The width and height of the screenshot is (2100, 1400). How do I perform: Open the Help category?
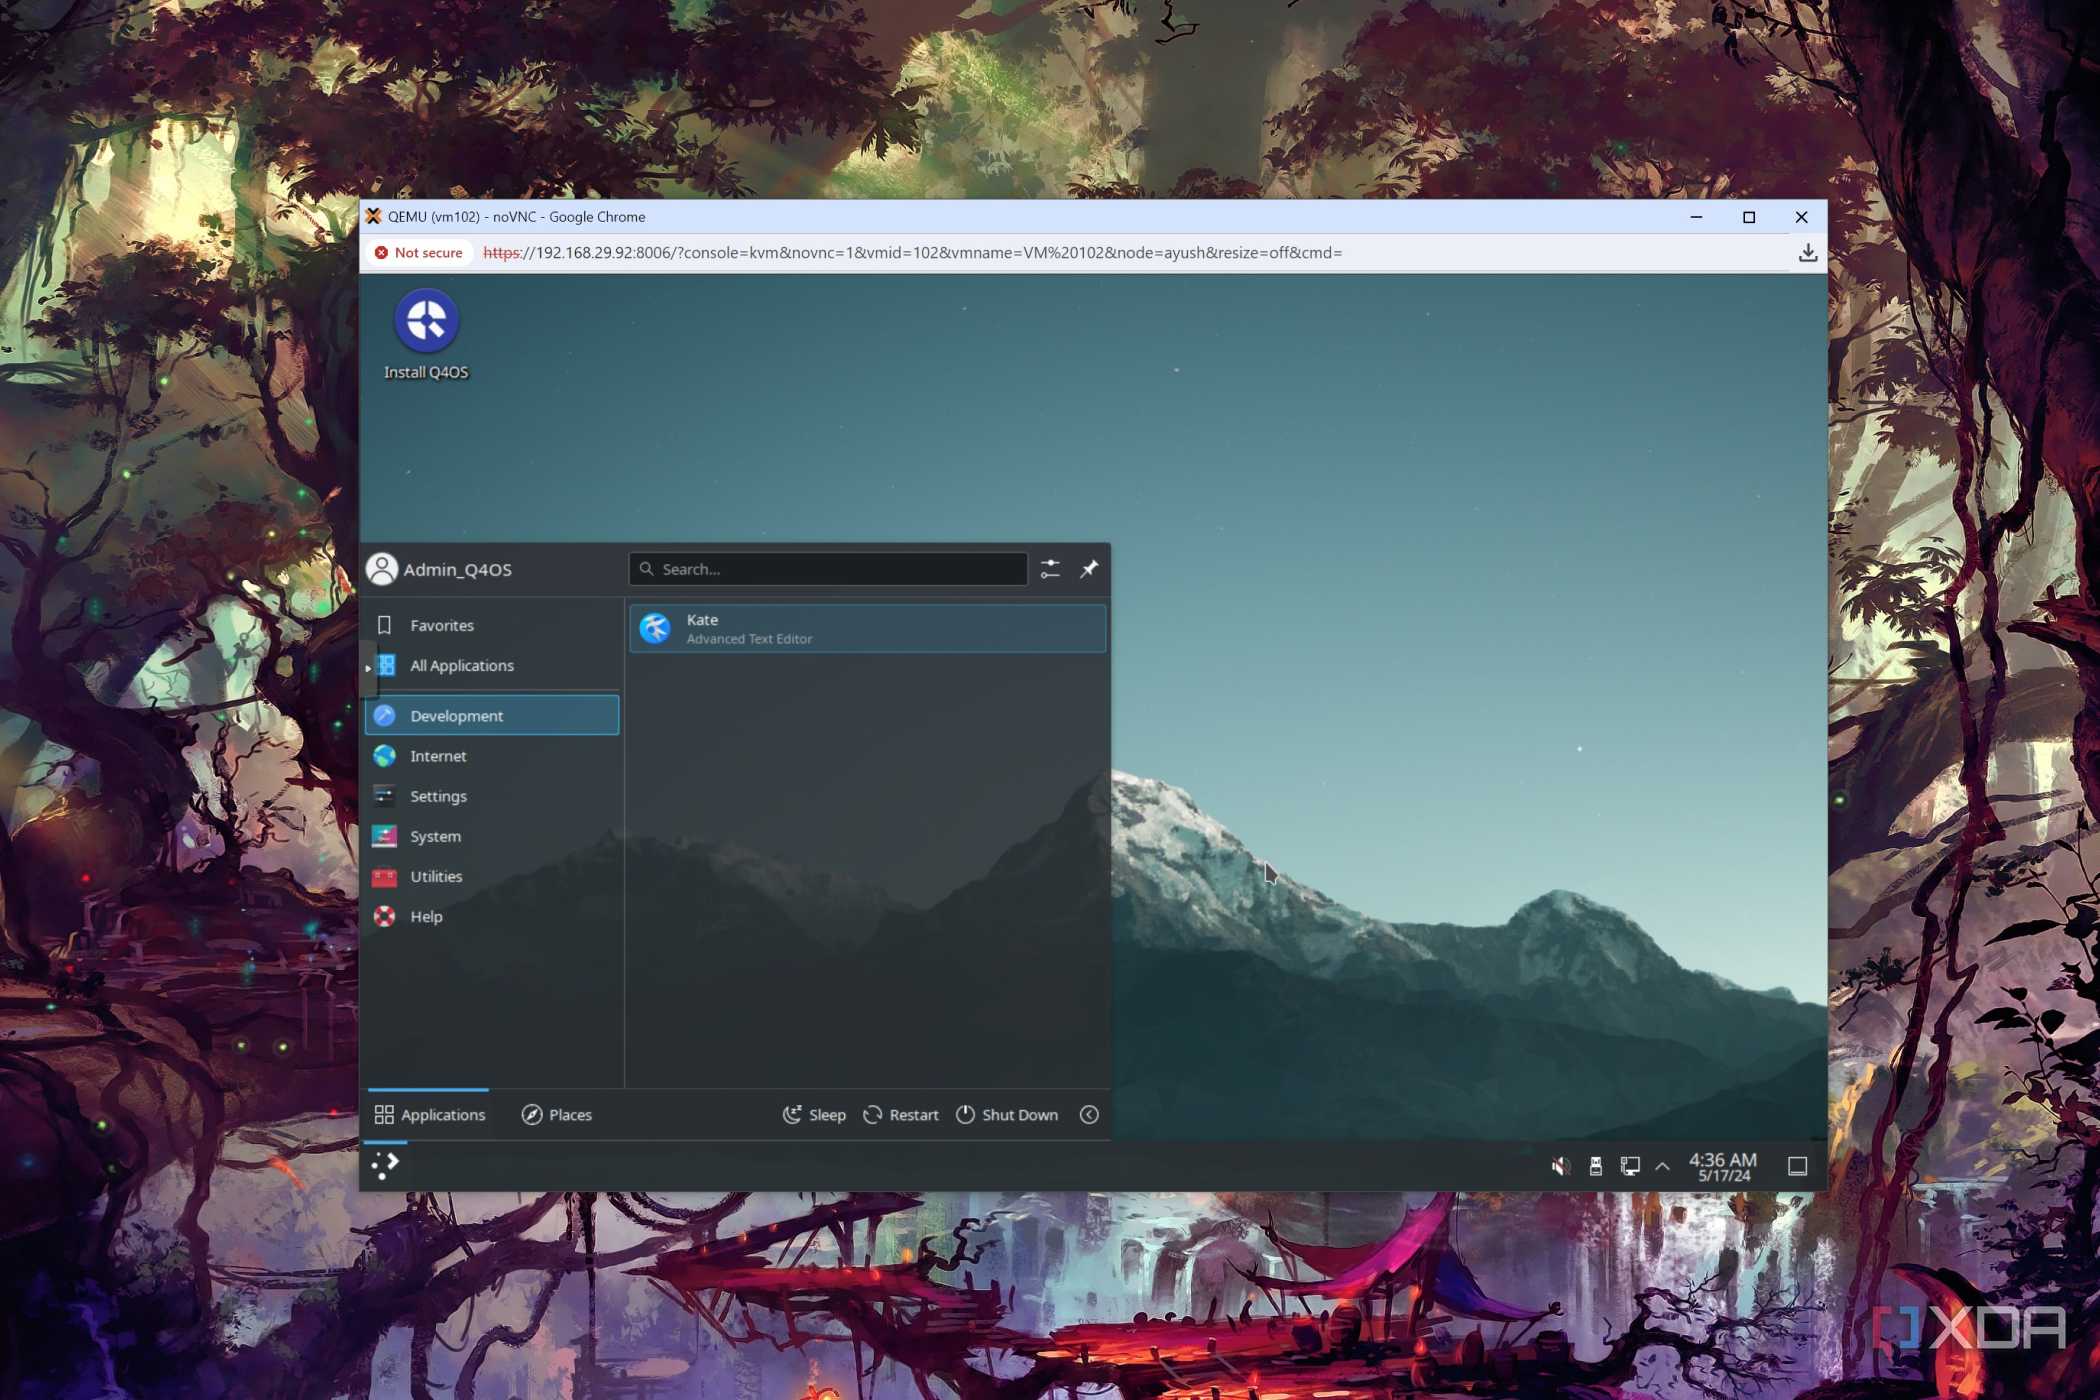click(x=492, y=916)
